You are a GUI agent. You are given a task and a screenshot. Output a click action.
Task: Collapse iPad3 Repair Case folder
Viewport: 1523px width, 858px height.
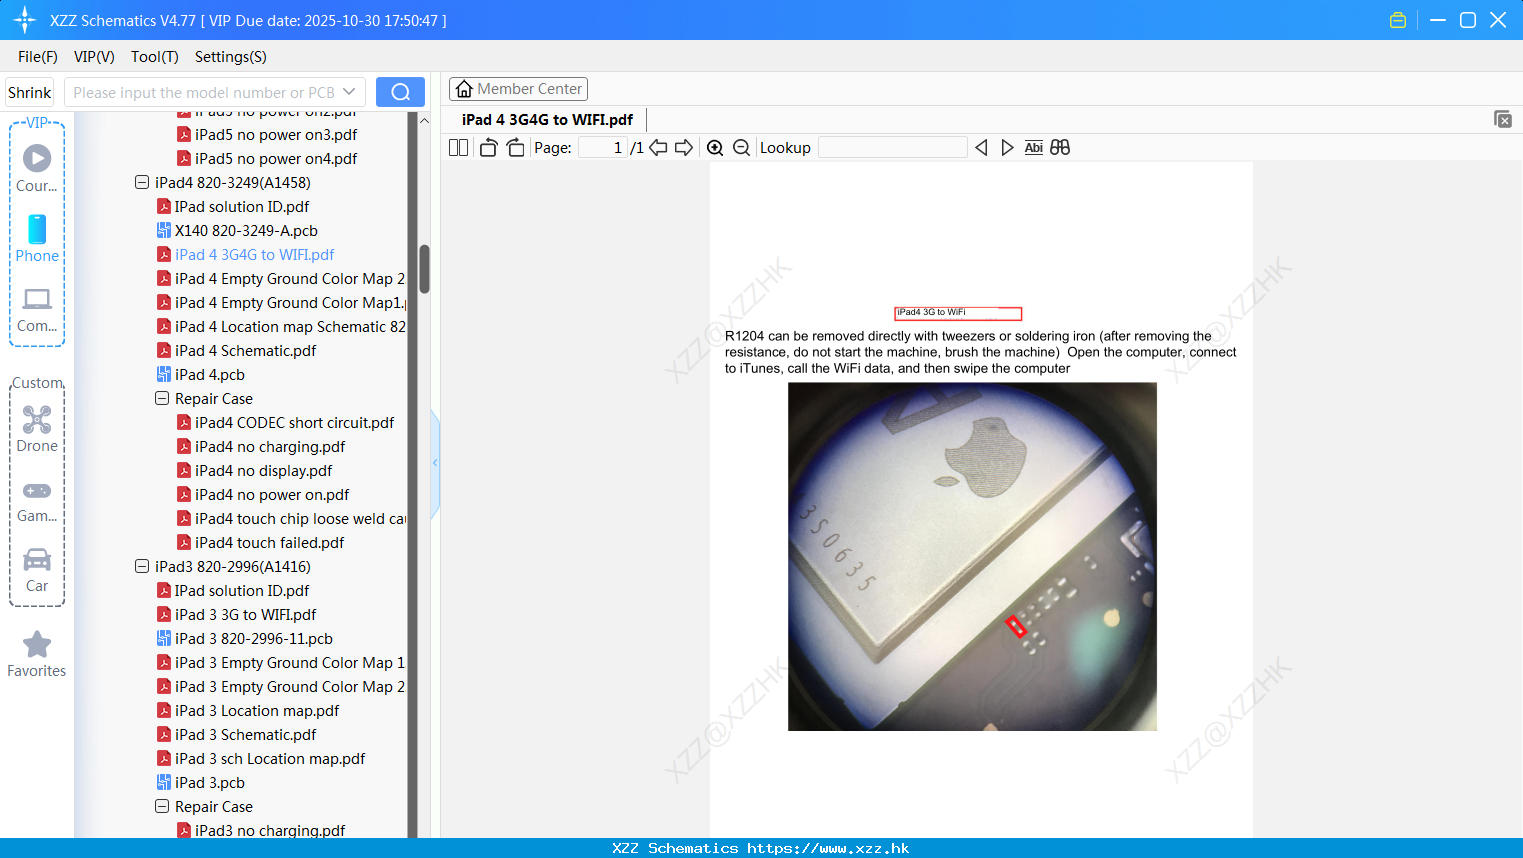[x=162, y=807]
